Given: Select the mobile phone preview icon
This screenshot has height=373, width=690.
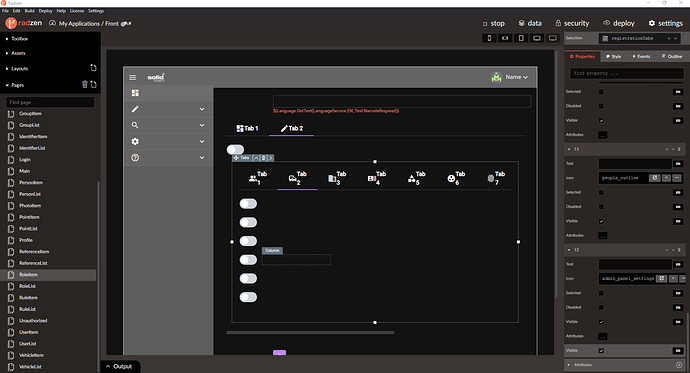Looking at the screenshot, I should coord(489,38).
